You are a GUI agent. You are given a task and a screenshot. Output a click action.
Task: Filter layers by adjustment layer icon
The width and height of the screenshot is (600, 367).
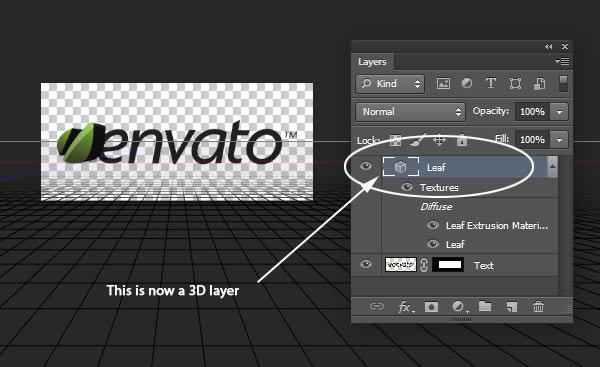466,83
